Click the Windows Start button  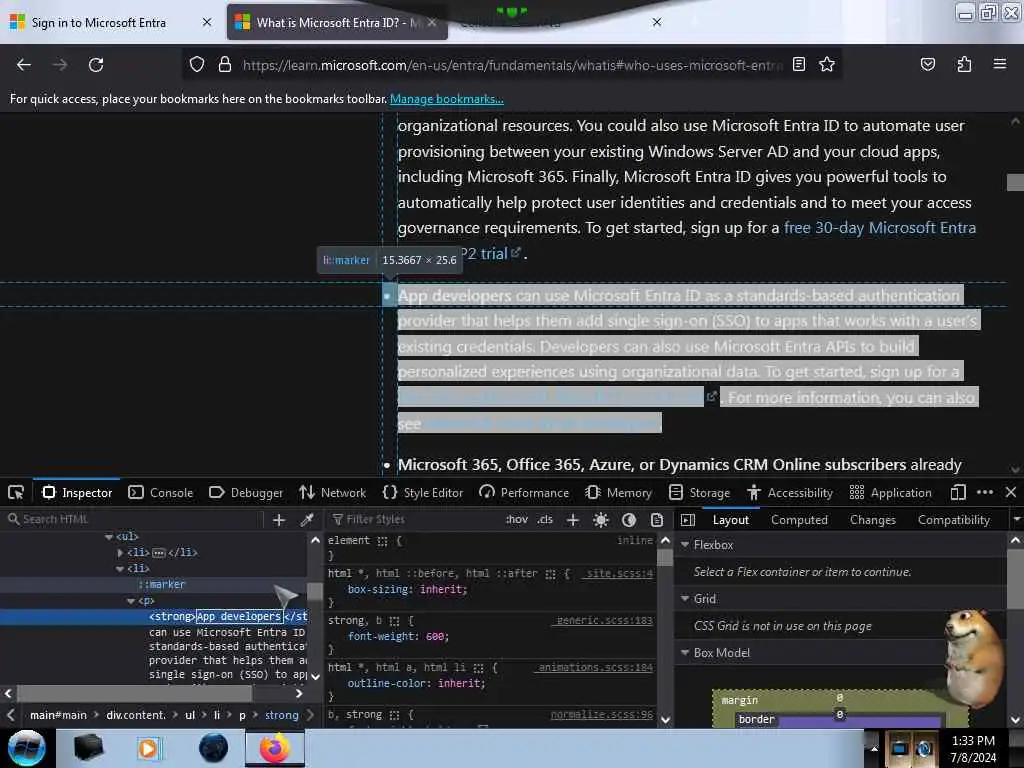pos(25,748)
